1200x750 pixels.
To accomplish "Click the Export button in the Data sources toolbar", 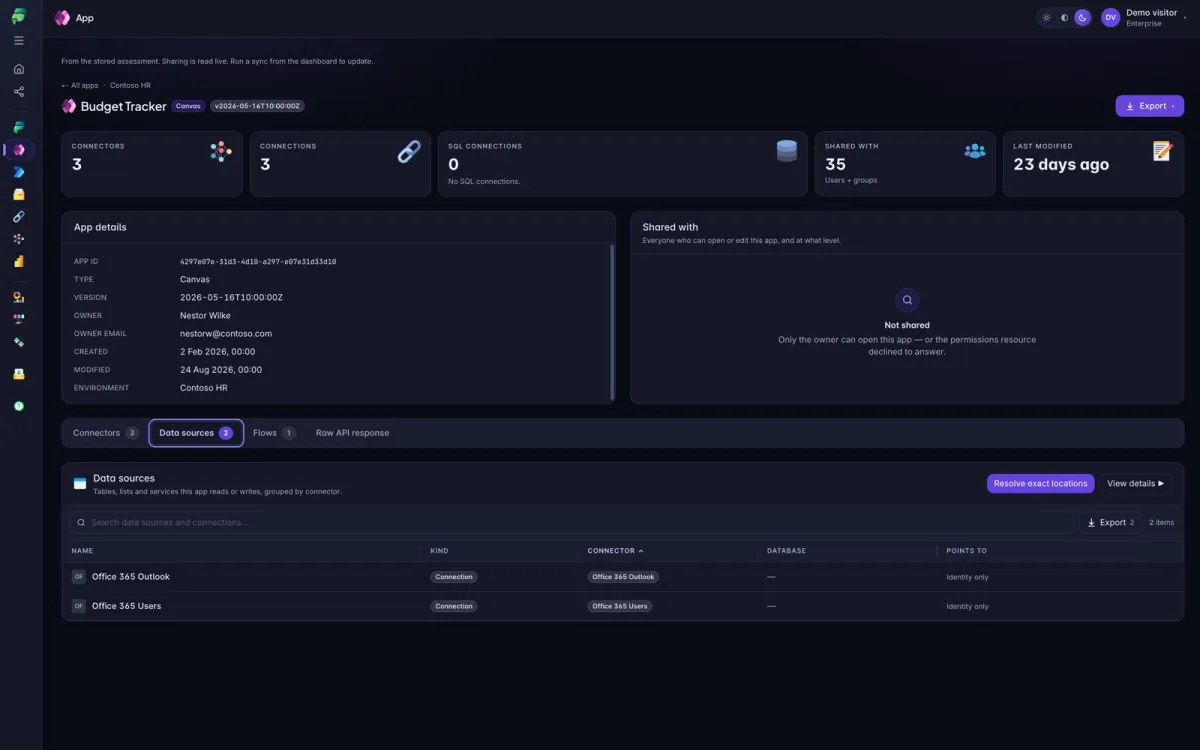I will pyautogui.click(x=1110, y=522).
